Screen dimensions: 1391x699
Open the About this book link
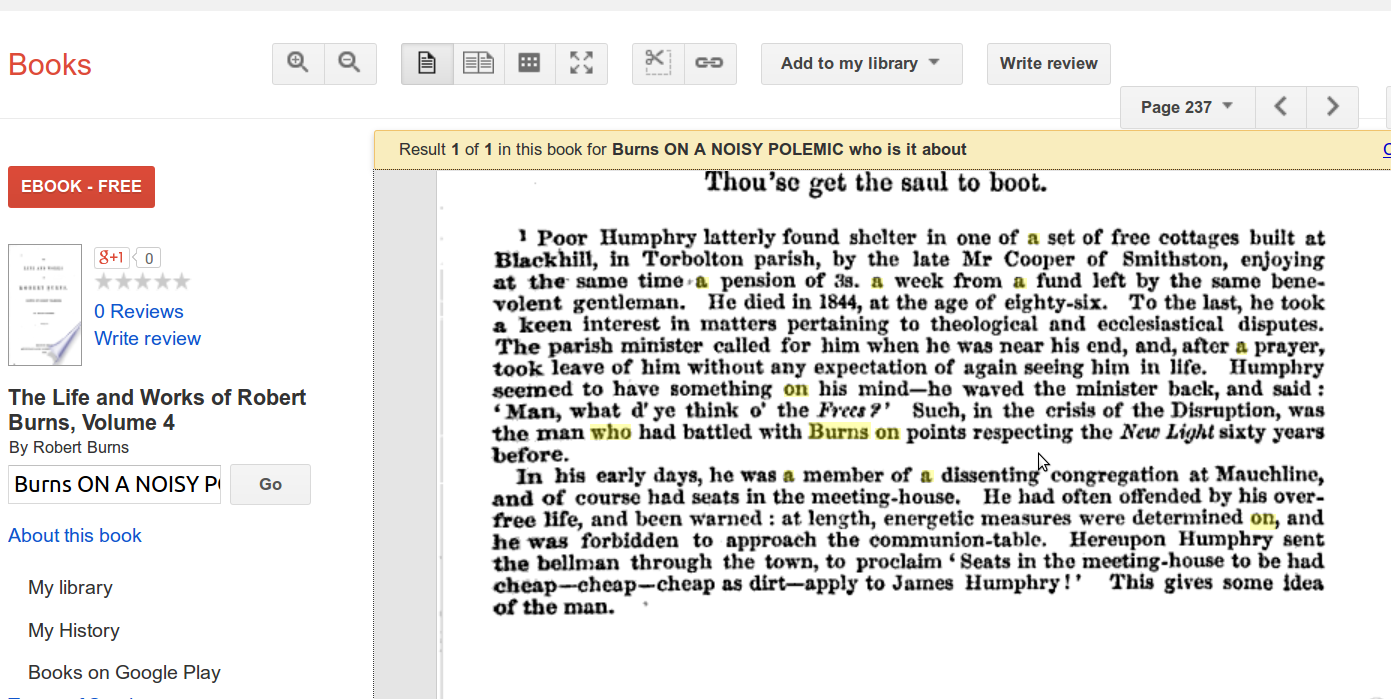(x=75, y=535)
